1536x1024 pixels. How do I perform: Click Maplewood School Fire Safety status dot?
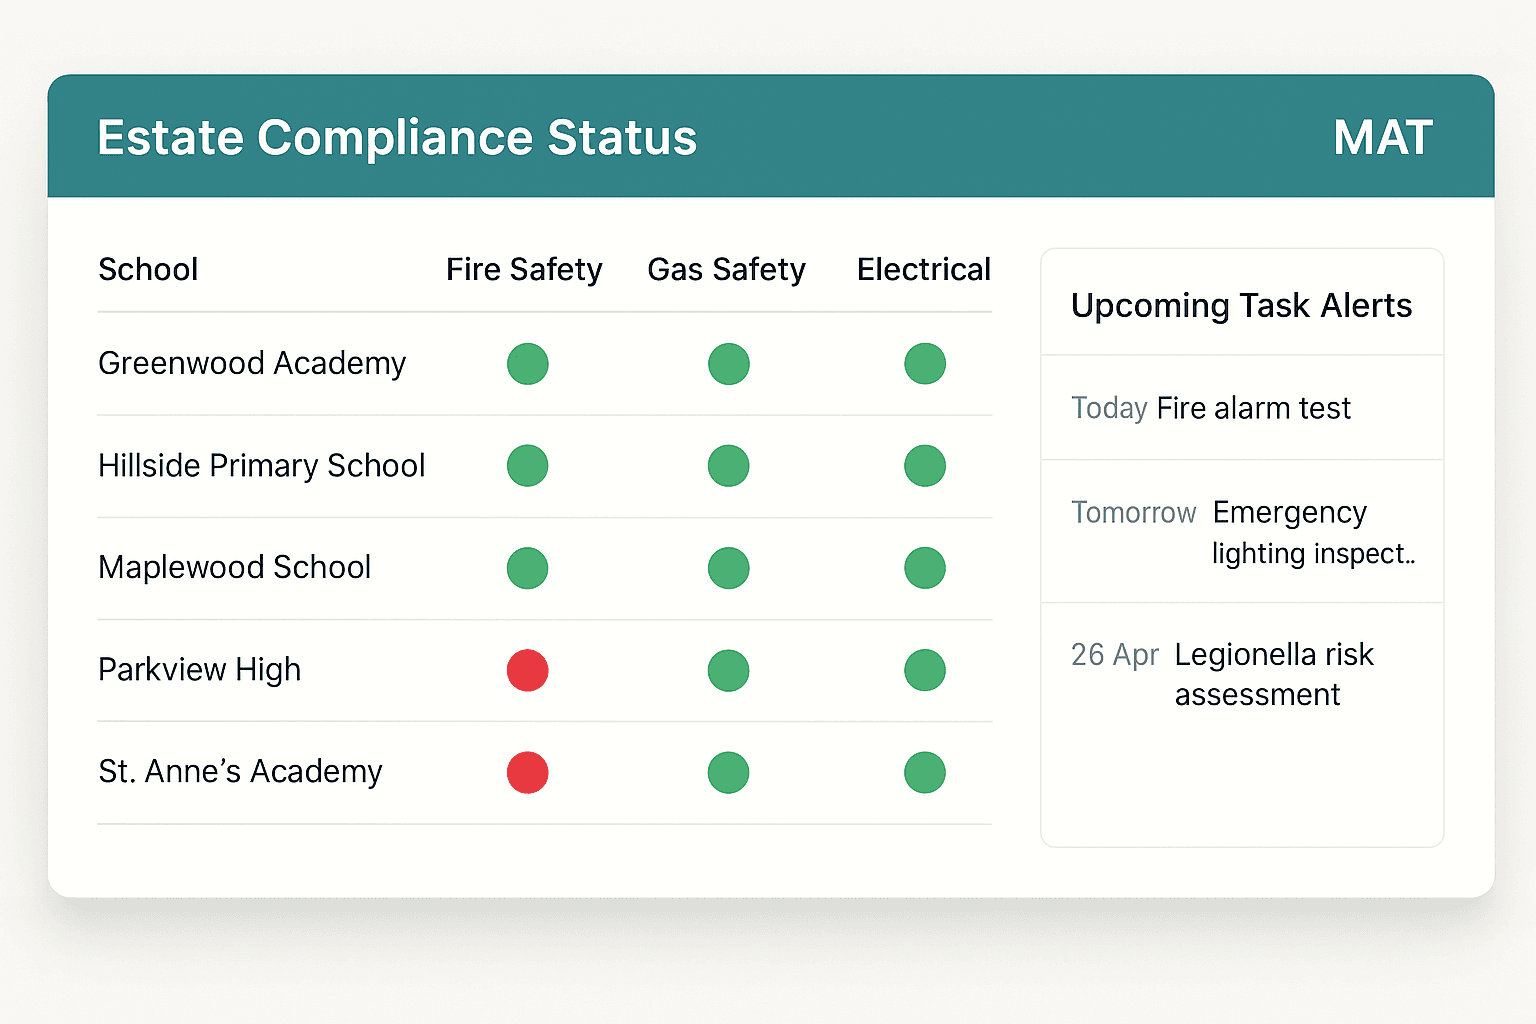(x=527, y=568)
